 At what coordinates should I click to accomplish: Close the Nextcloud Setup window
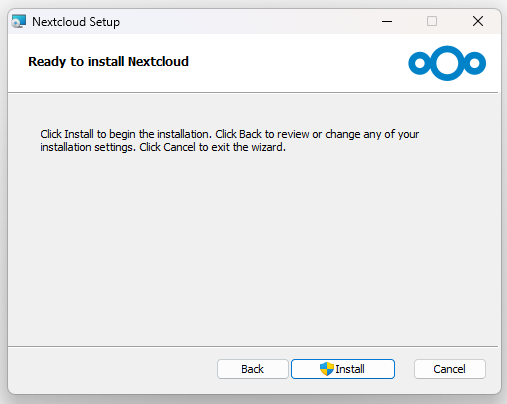(478, 21)
